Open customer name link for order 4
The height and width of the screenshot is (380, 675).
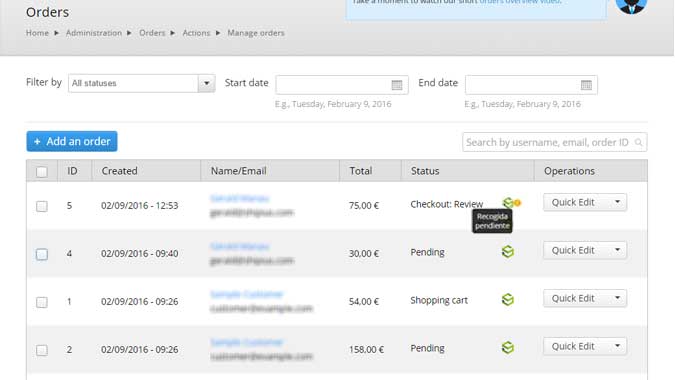239,247
